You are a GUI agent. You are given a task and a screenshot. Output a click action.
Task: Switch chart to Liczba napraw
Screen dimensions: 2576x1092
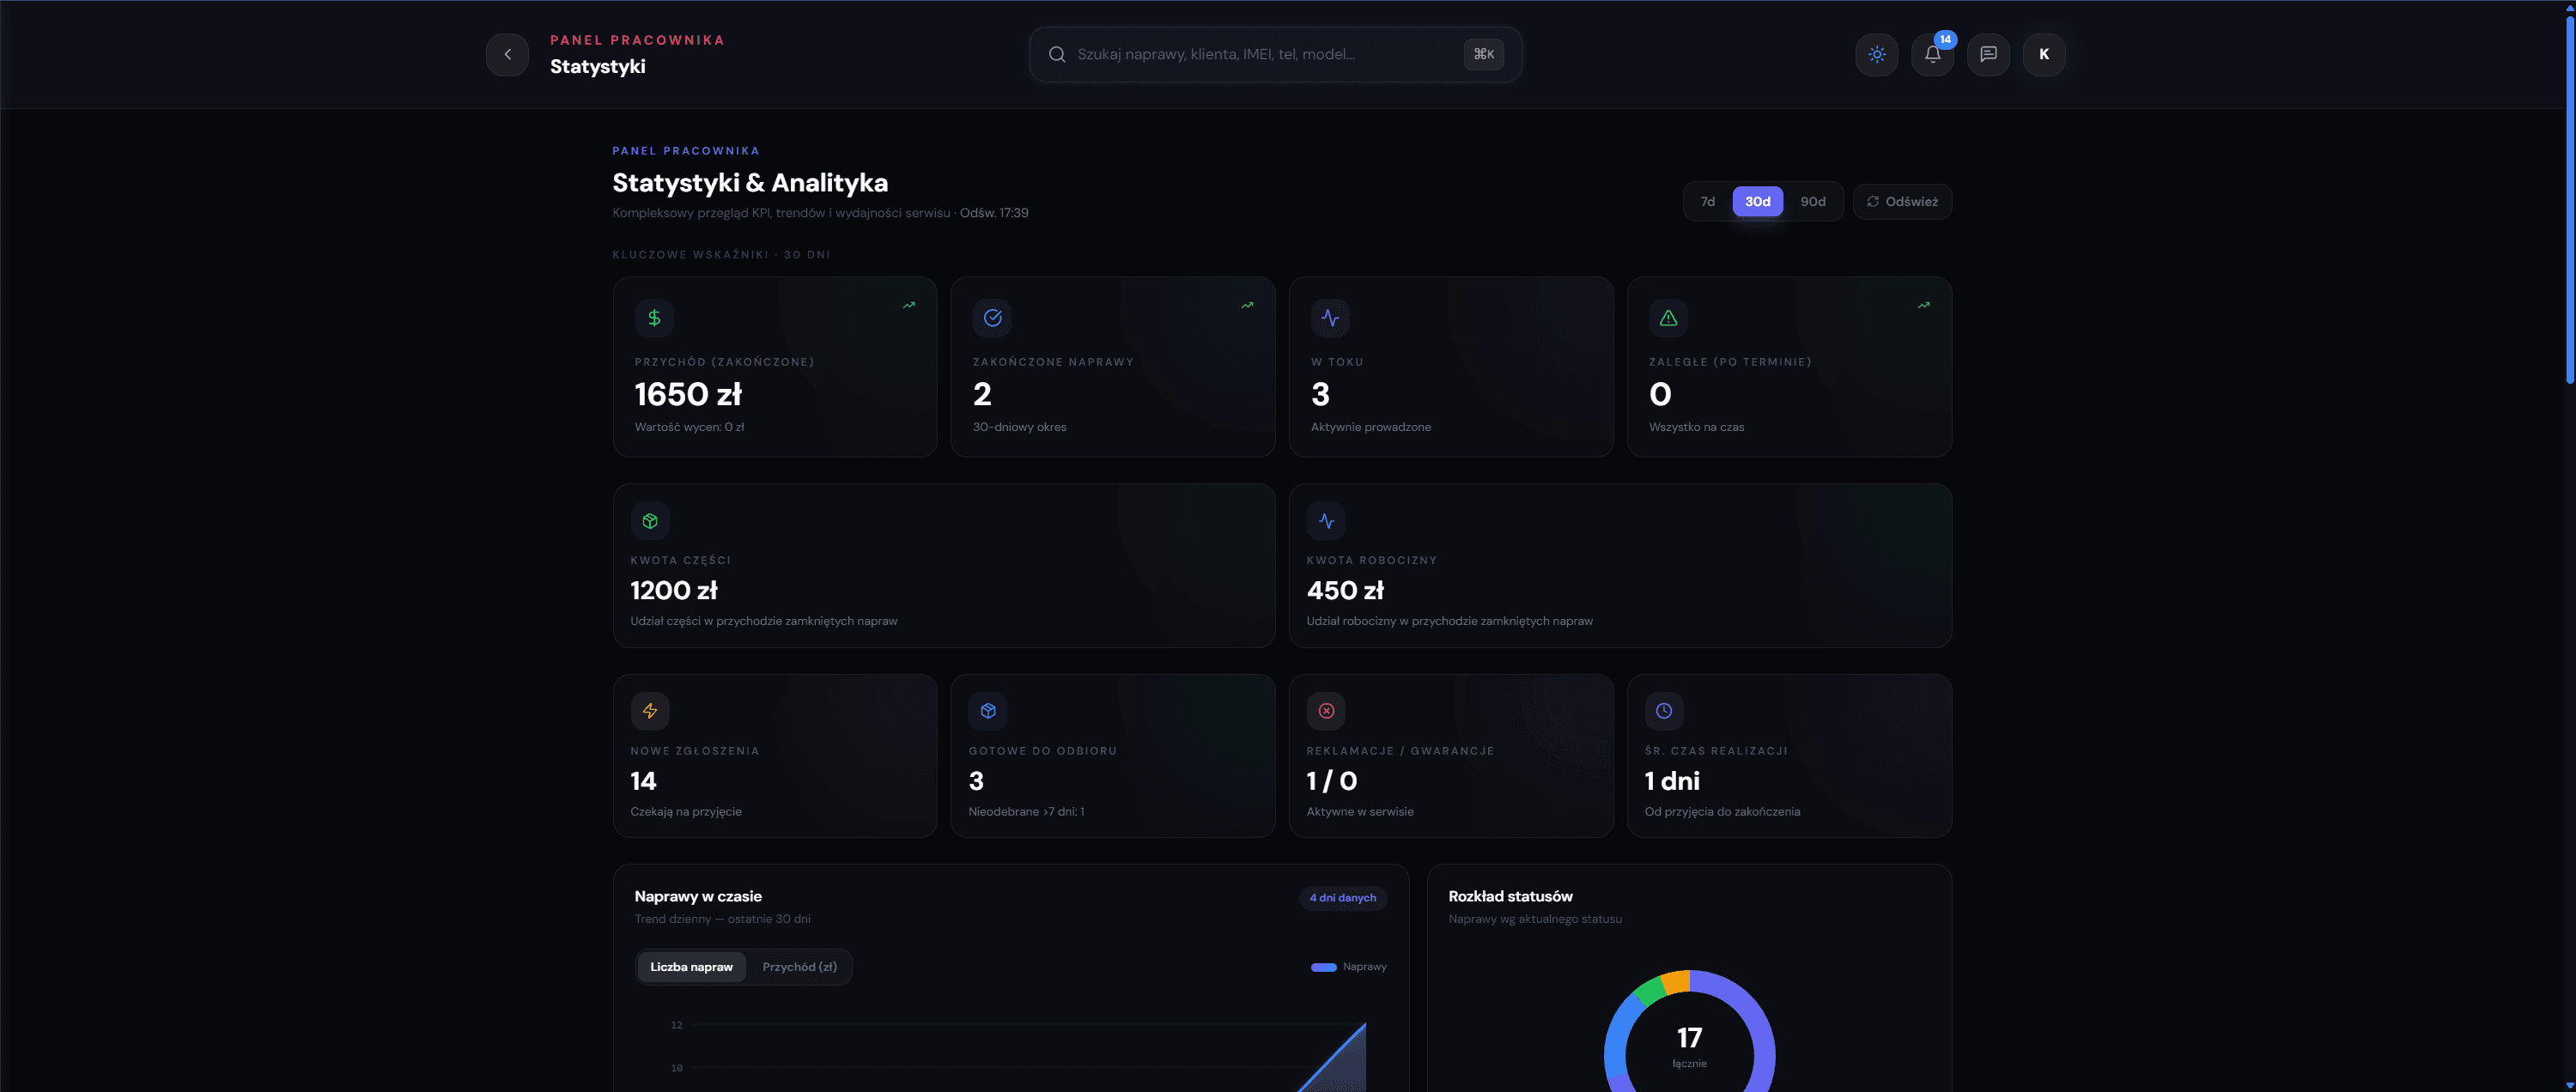691,967
